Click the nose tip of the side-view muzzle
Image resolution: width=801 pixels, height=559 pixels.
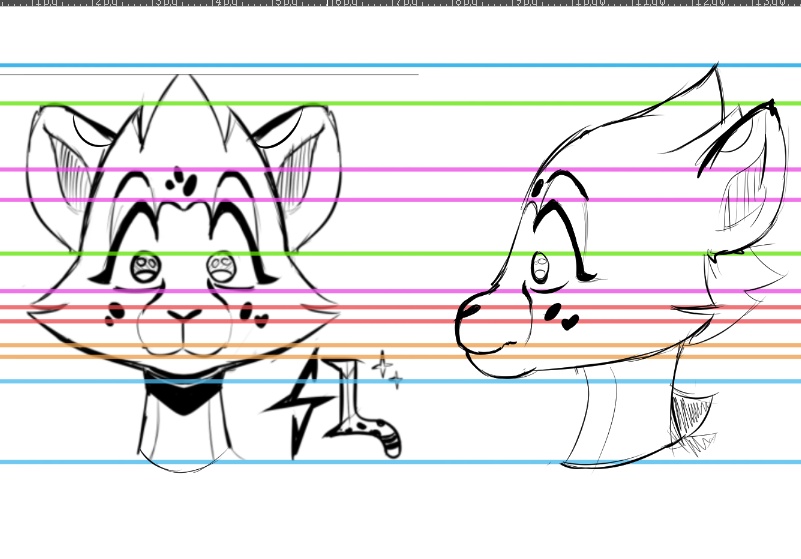point(466,312)
